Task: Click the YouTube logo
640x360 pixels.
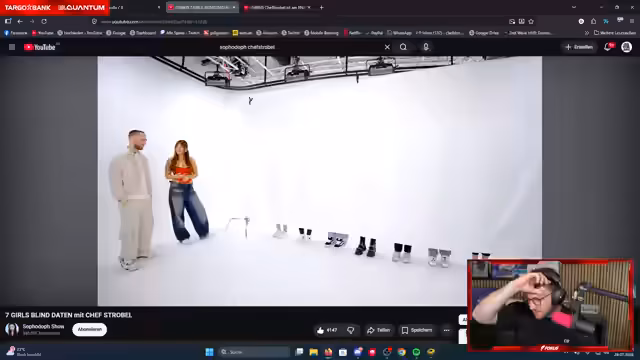Action: tap(40, 47)
